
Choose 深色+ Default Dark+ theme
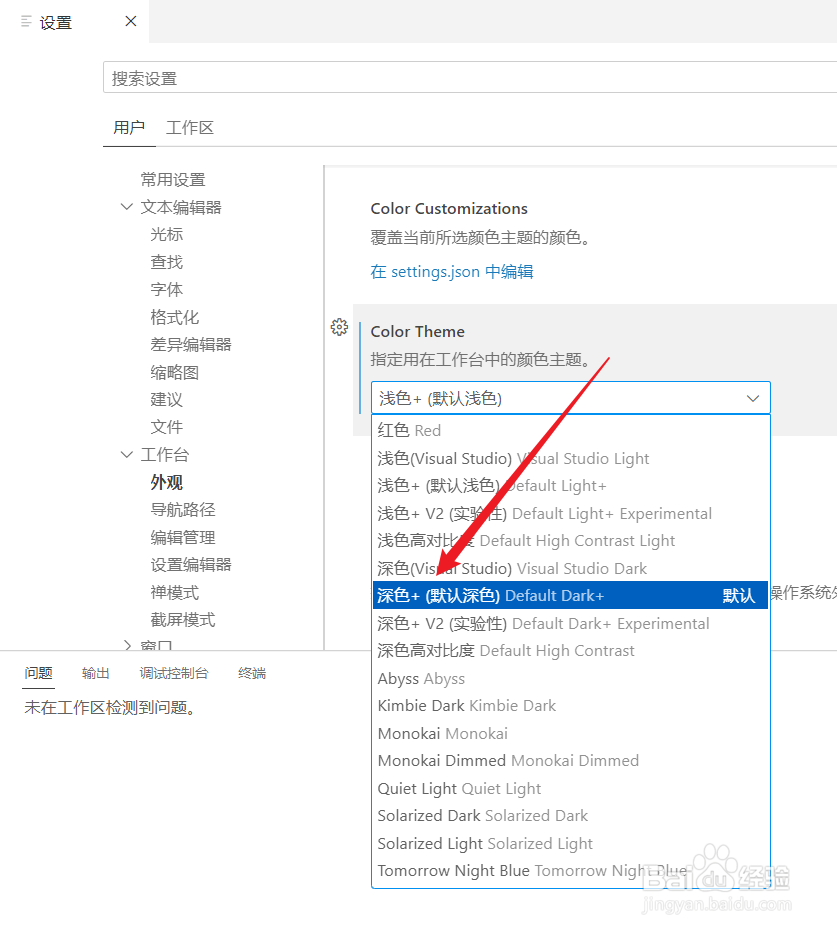click(x=570, y=596)
